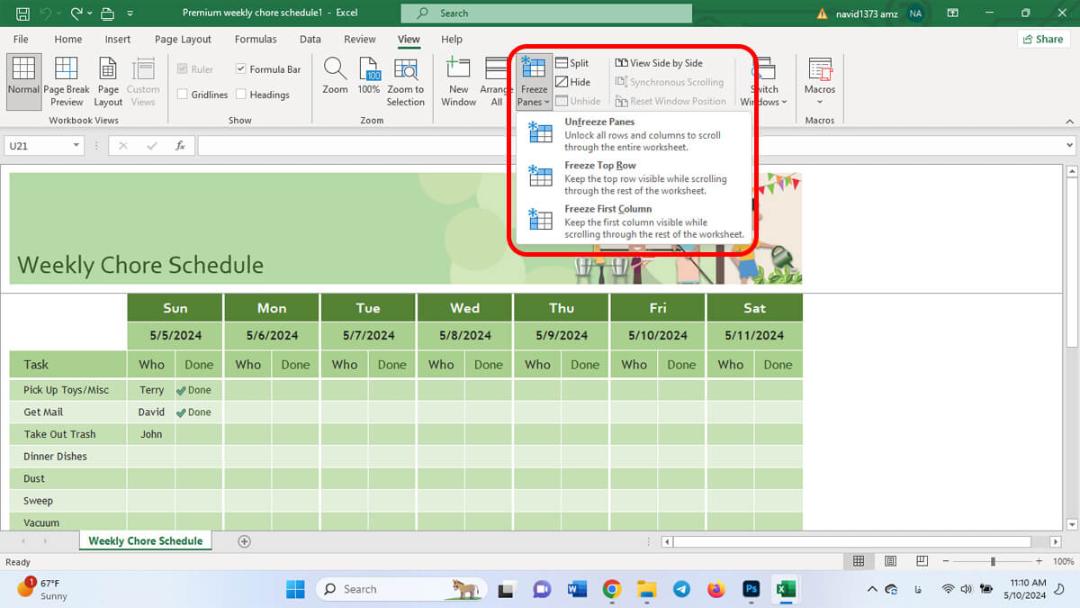Expand the Name Box dropdown arrow
This screenshot has height=608, width=1080.
[x=76, y=145]
